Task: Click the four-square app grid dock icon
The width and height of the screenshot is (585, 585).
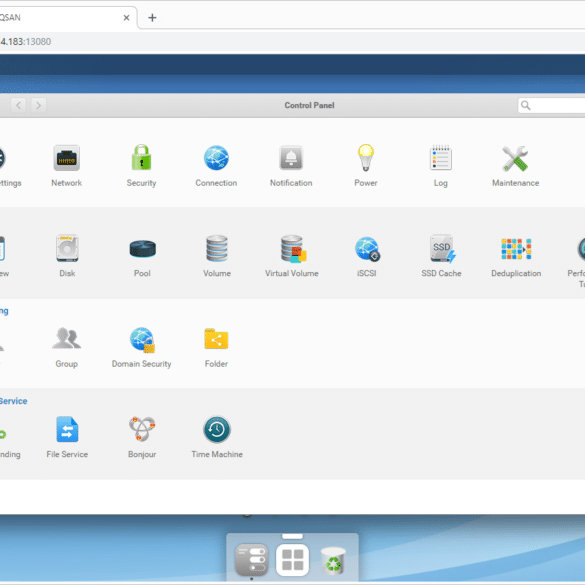Action: (292, 560)
